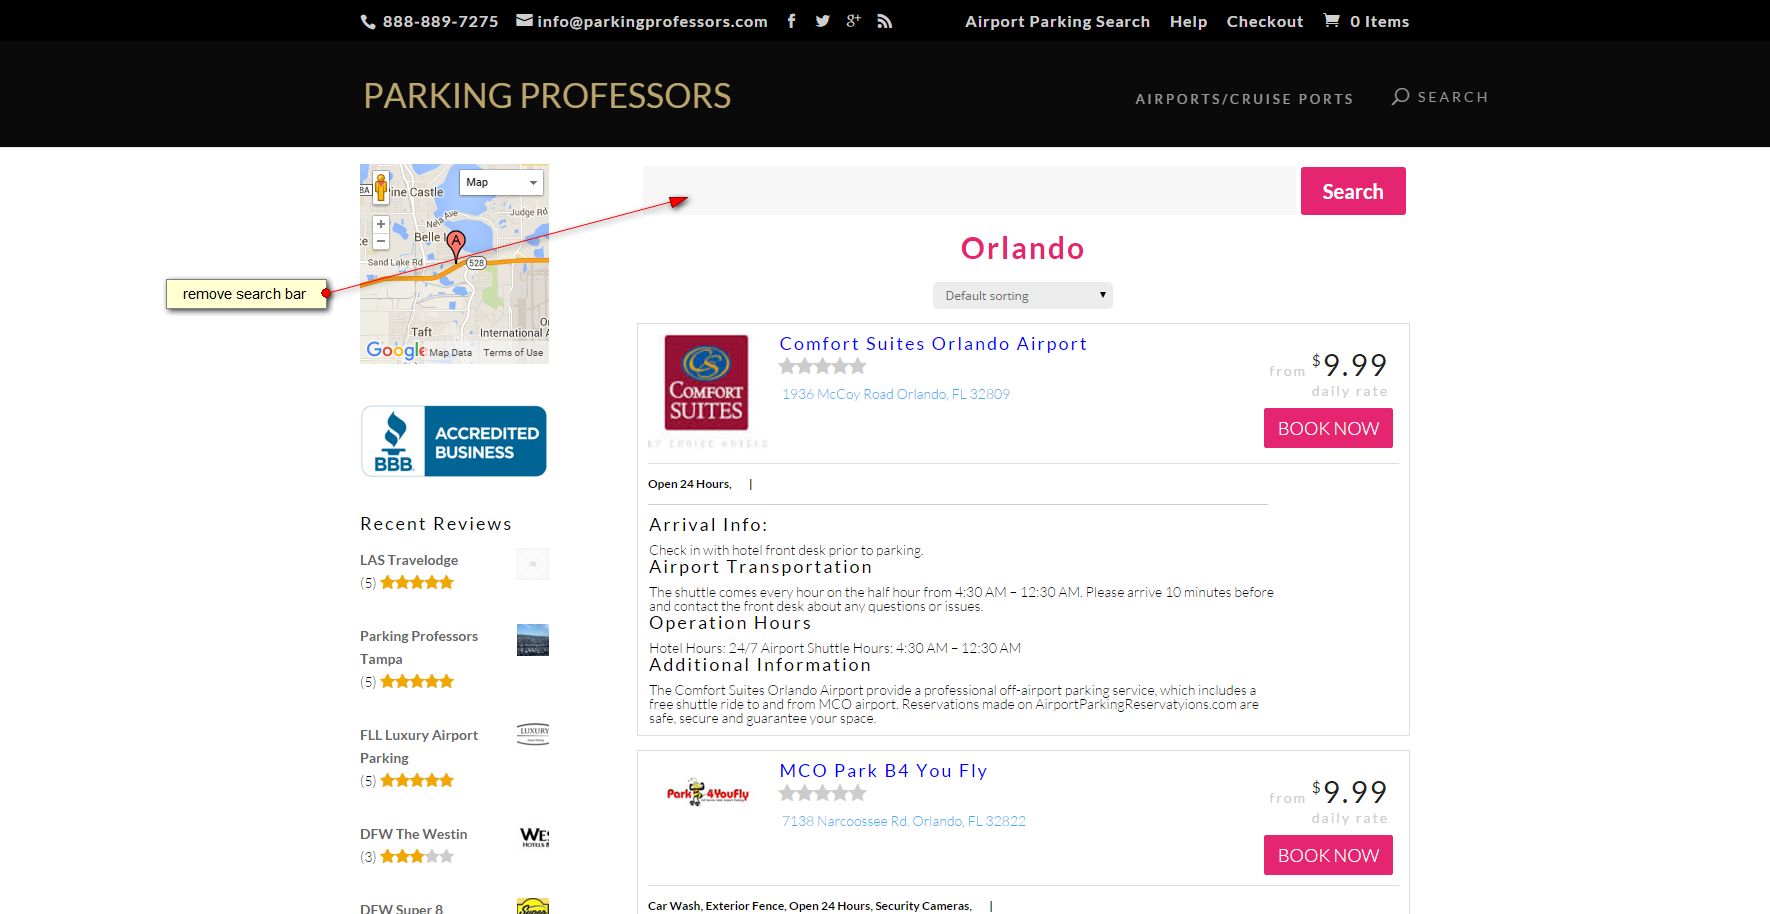Viewport: 1770px width, 914px height.
Task: Click the shopping cart icon
Action: coord(1331,20)
